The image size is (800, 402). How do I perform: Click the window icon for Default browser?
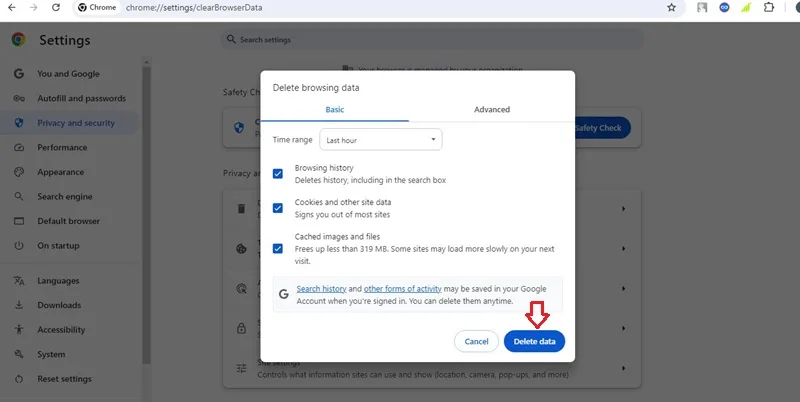pyautogui.click(x=19, y=221)
